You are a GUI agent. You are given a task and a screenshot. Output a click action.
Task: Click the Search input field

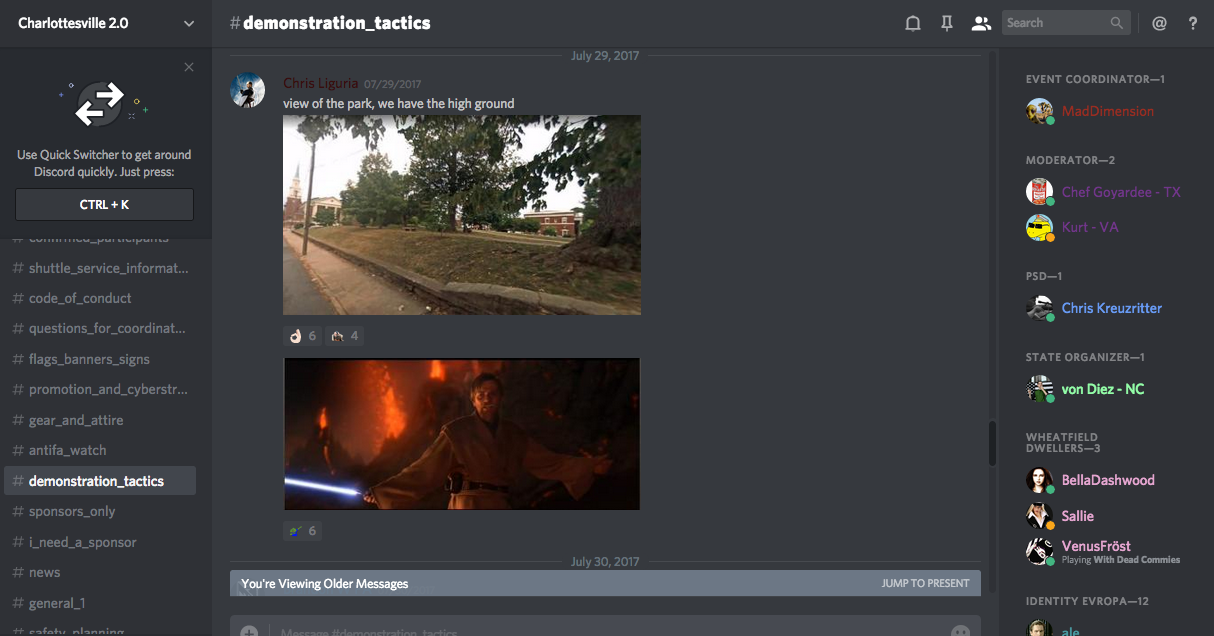pos(1055,23)
